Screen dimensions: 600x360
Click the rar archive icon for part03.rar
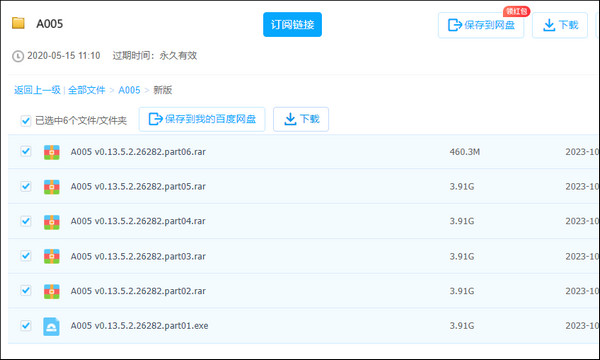click(51, 256)
